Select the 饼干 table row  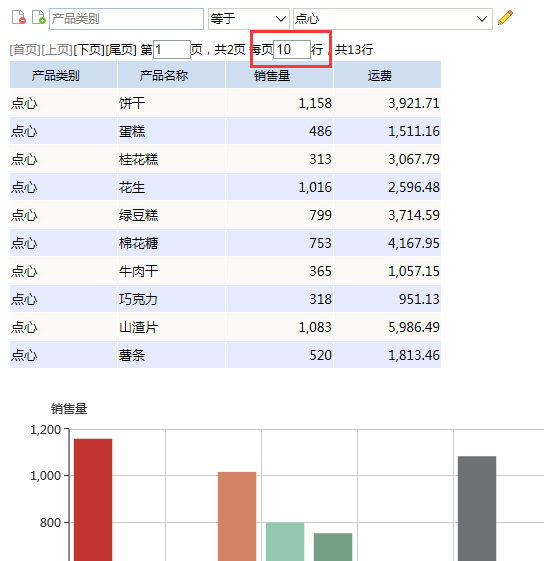pos(225,103)
